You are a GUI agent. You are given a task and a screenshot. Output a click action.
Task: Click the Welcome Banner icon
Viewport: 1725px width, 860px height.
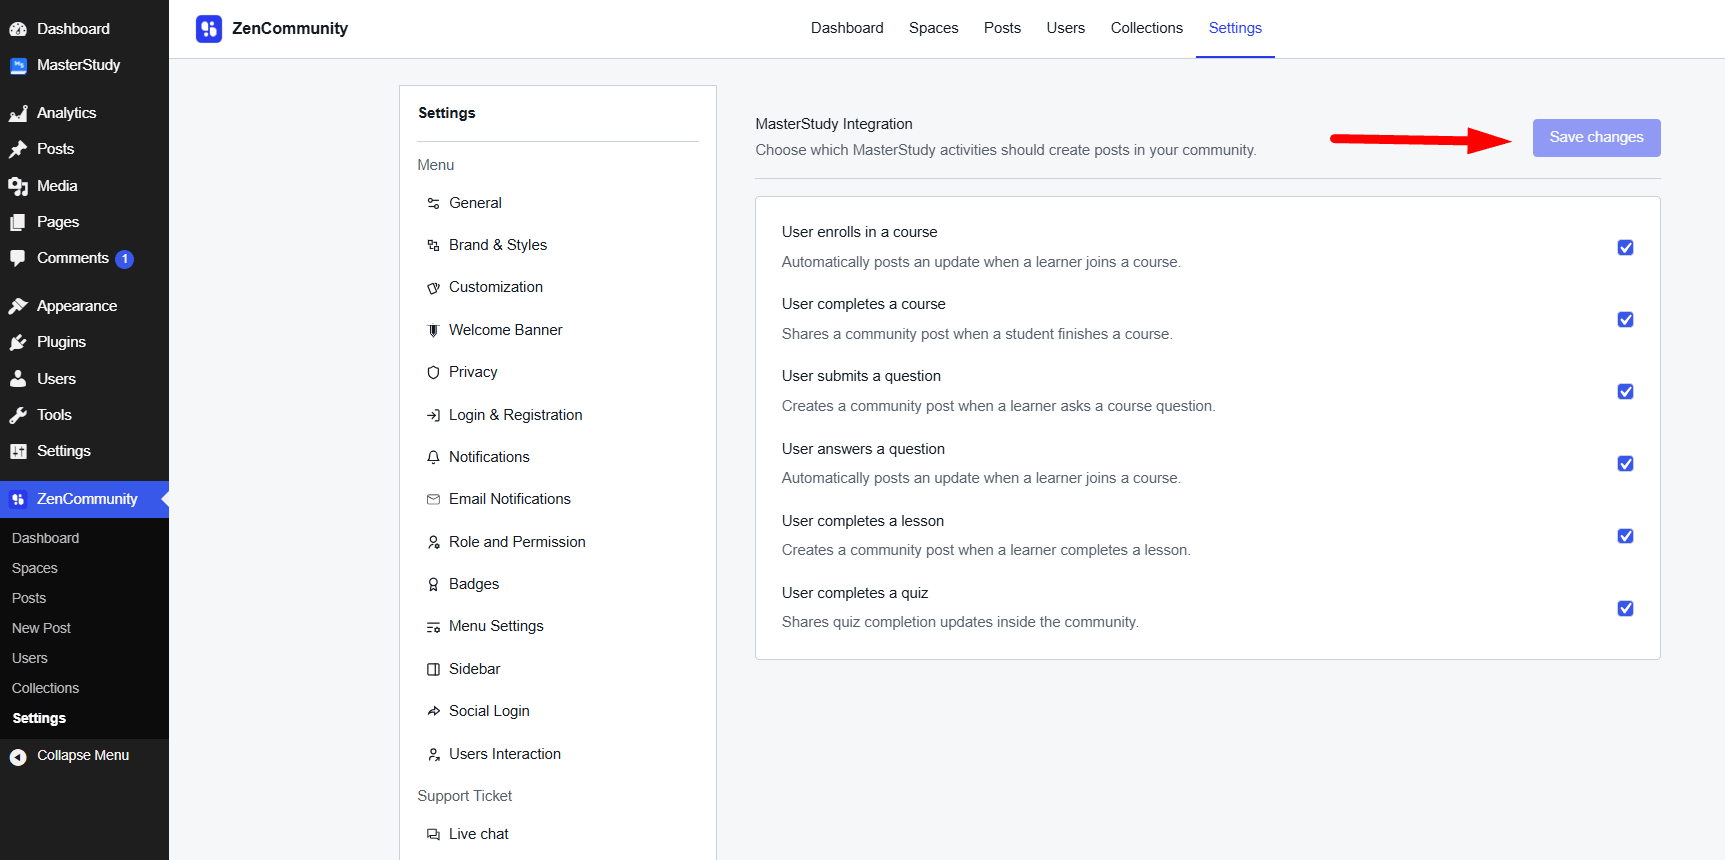point(433,330)
